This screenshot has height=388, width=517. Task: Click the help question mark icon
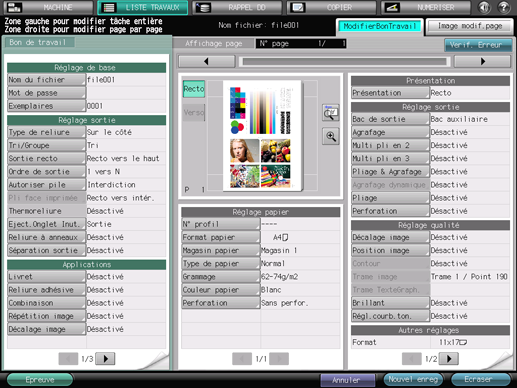[504, 7]
